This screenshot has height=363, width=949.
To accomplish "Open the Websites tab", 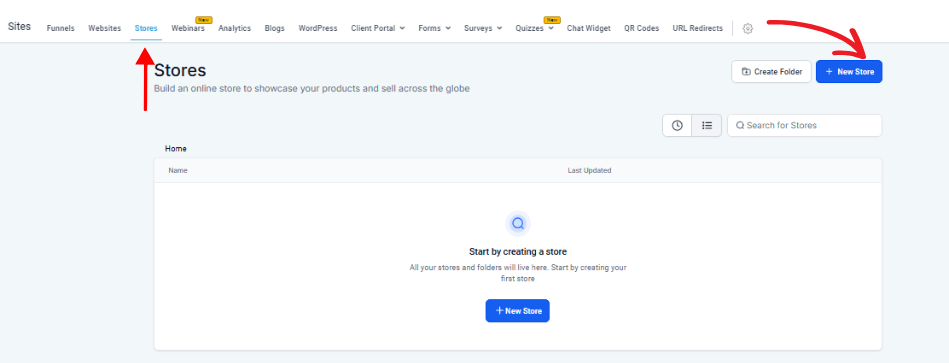I will pos(105,28).
